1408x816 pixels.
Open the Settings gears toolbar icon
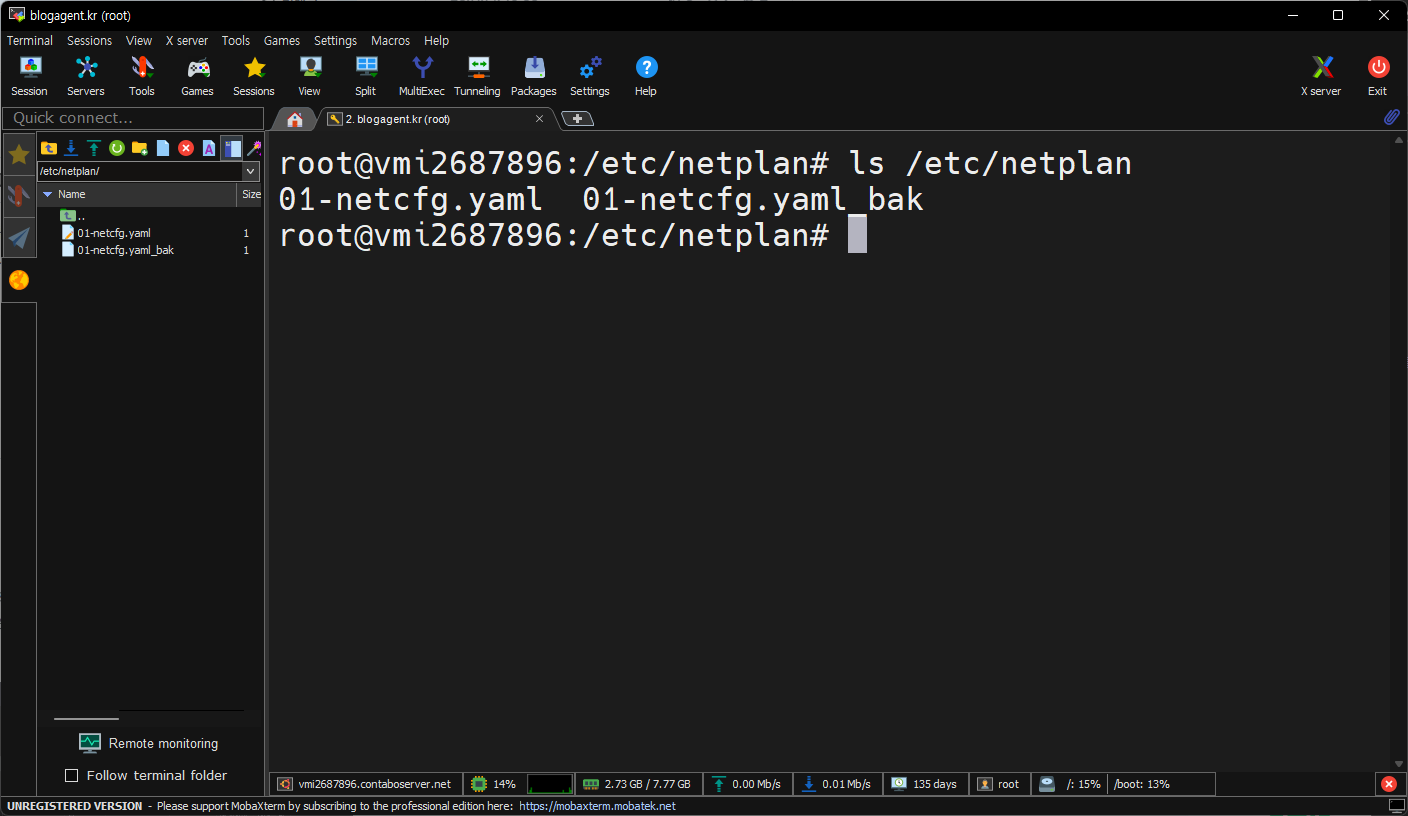[x=590, y=76]
